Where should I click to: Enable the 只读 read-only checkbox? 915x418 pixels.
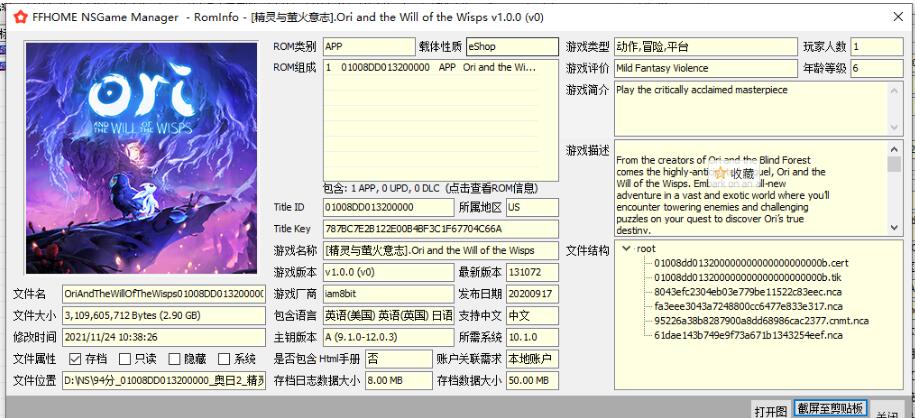pos(125,358)
